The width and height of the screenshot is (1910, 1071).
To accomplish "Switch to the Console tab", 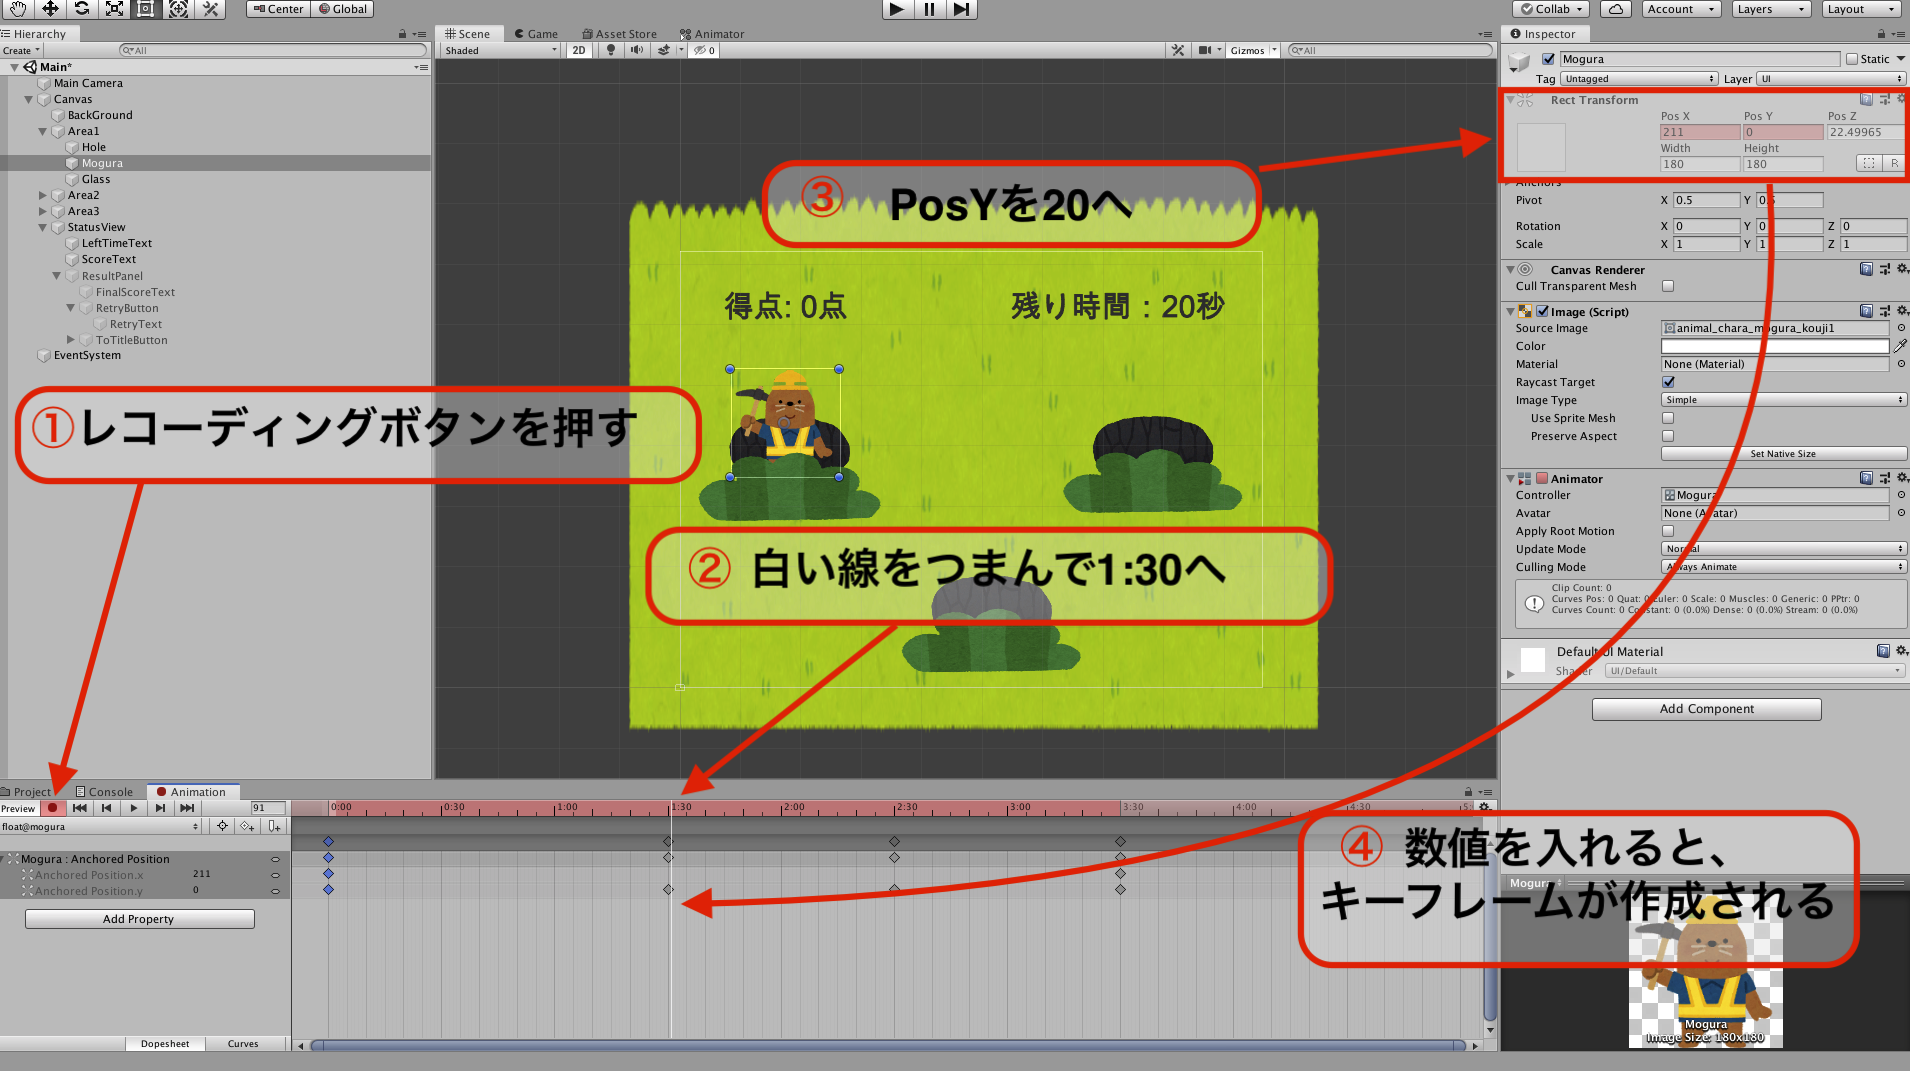I will tap(103, 792).
